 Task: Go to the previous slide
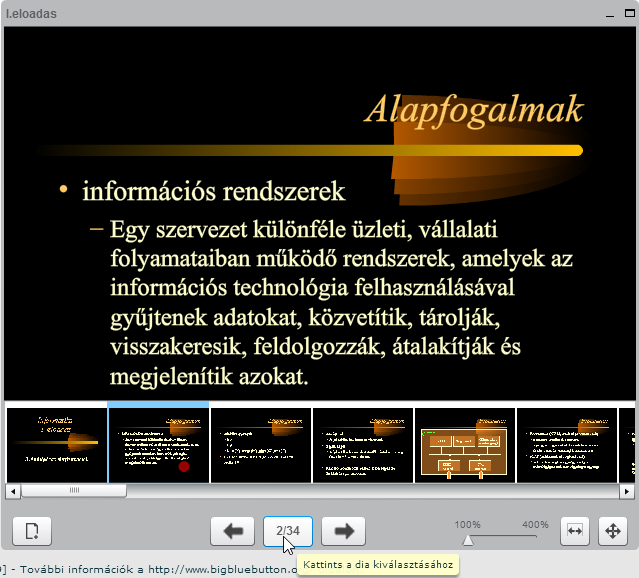click(x=232, y=531)
